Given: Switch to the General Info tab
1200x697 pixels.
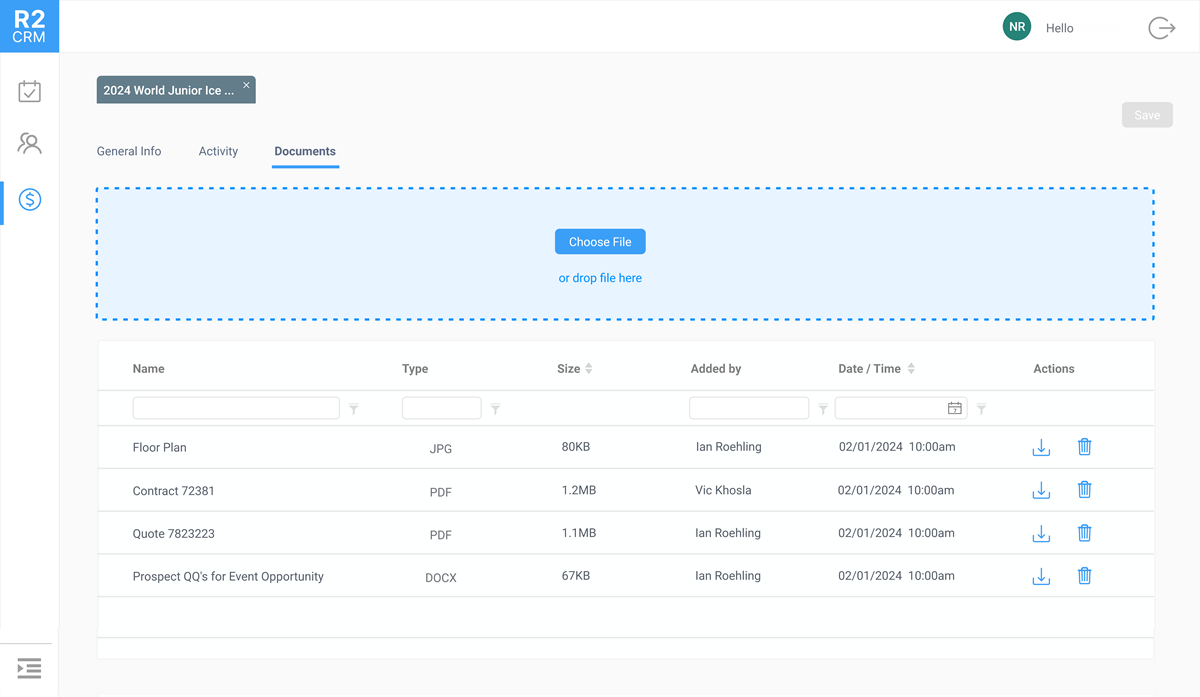Looking at the screenshot, I should 129,151.
